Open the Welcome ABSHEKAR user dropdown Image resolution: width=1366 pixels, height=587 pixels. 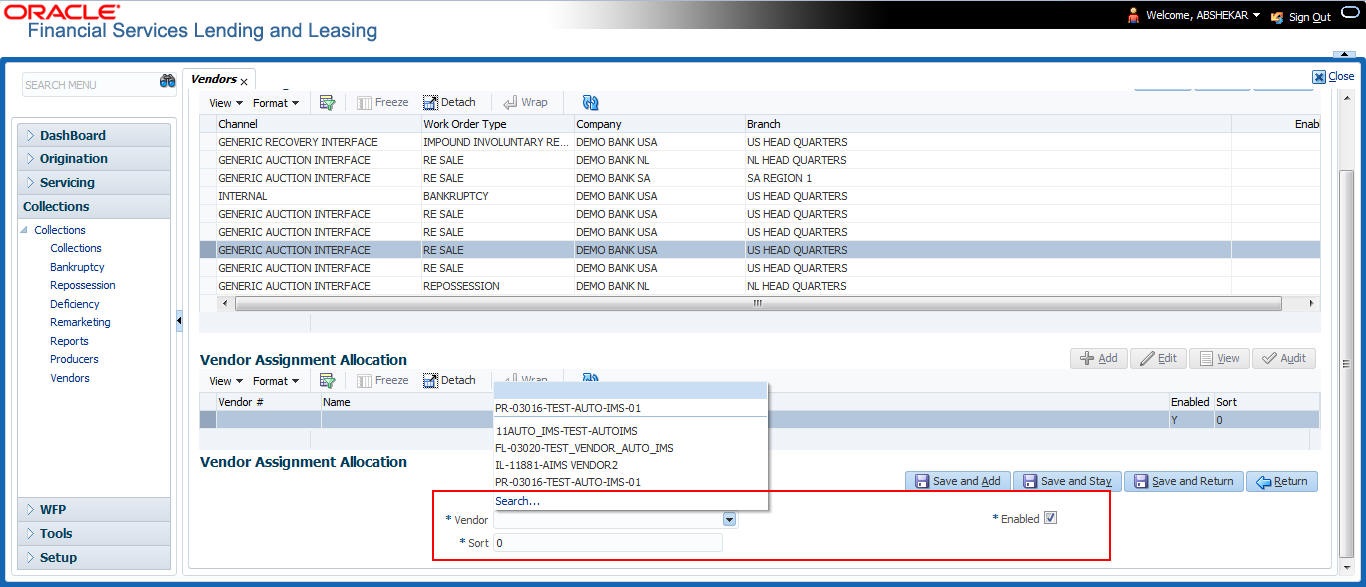(x=1256, y=16)
